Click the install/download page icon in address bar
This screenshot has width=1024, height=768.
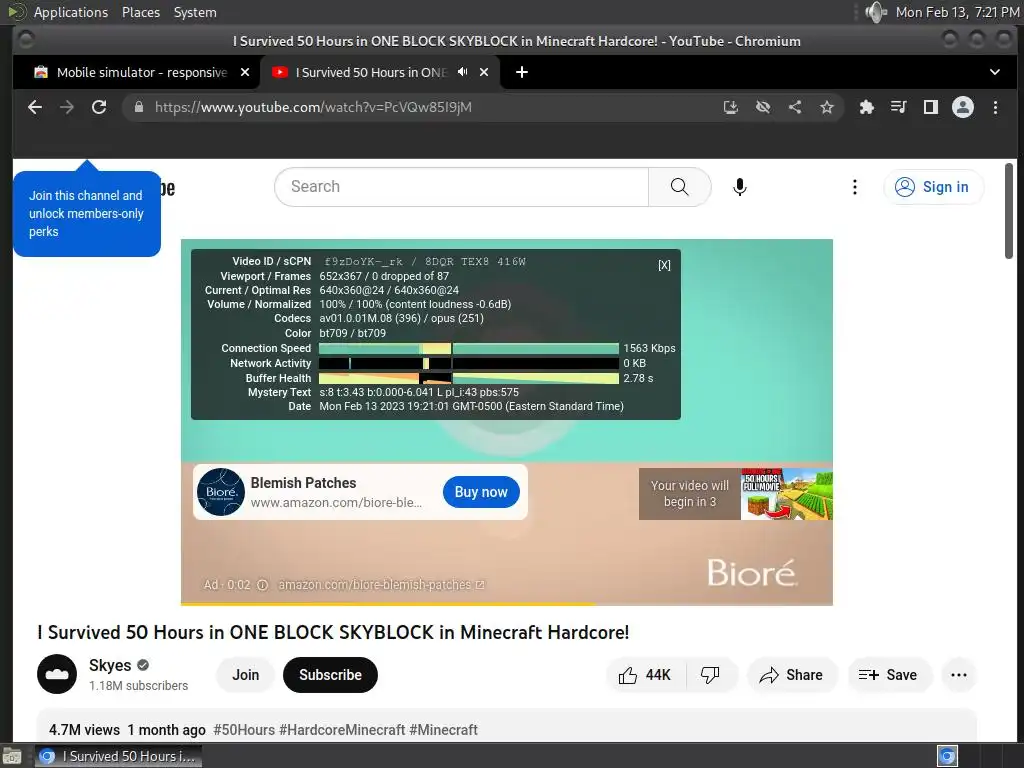point(731,107)
